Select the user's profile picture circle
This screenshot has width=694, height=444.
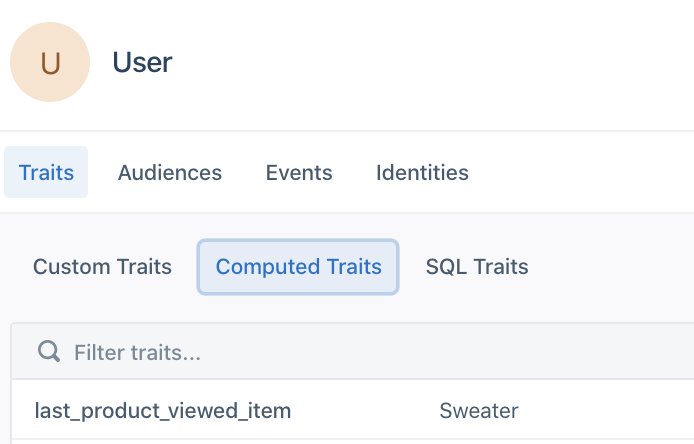(50, 62)
